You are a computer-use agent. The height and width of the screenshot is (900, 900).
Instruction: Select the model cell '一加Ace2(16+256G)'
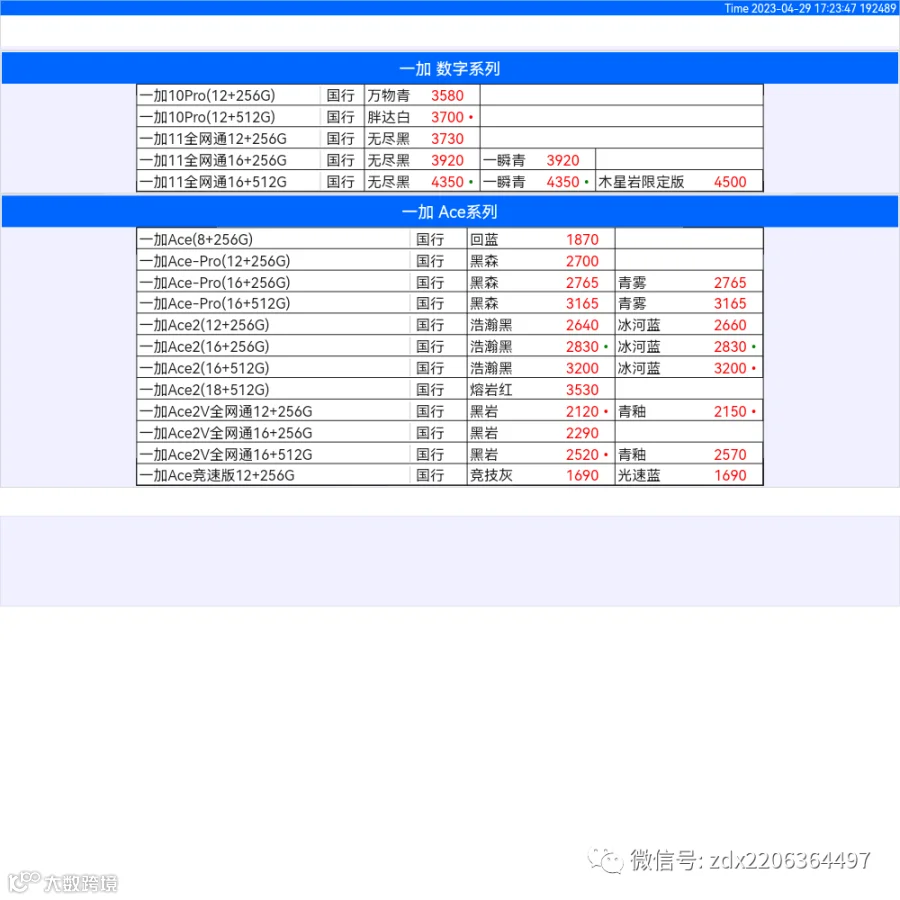(x=204, y=347)
